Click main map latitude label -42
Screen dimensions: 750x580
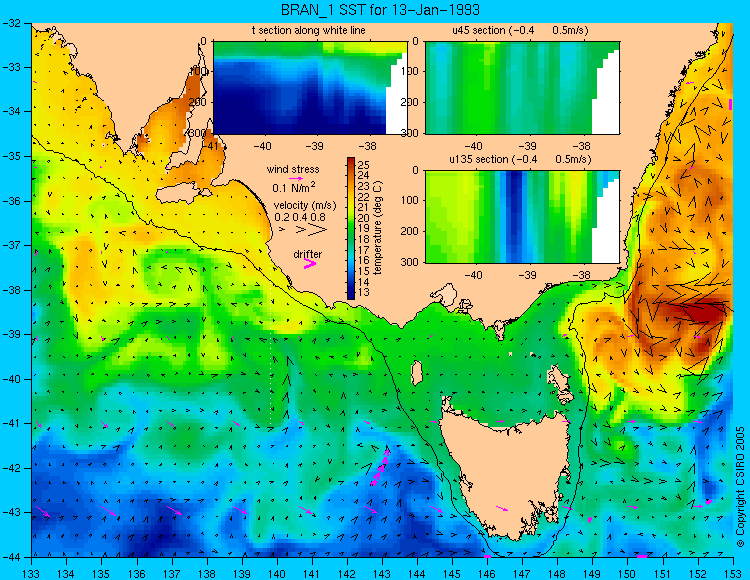[11, 468]
